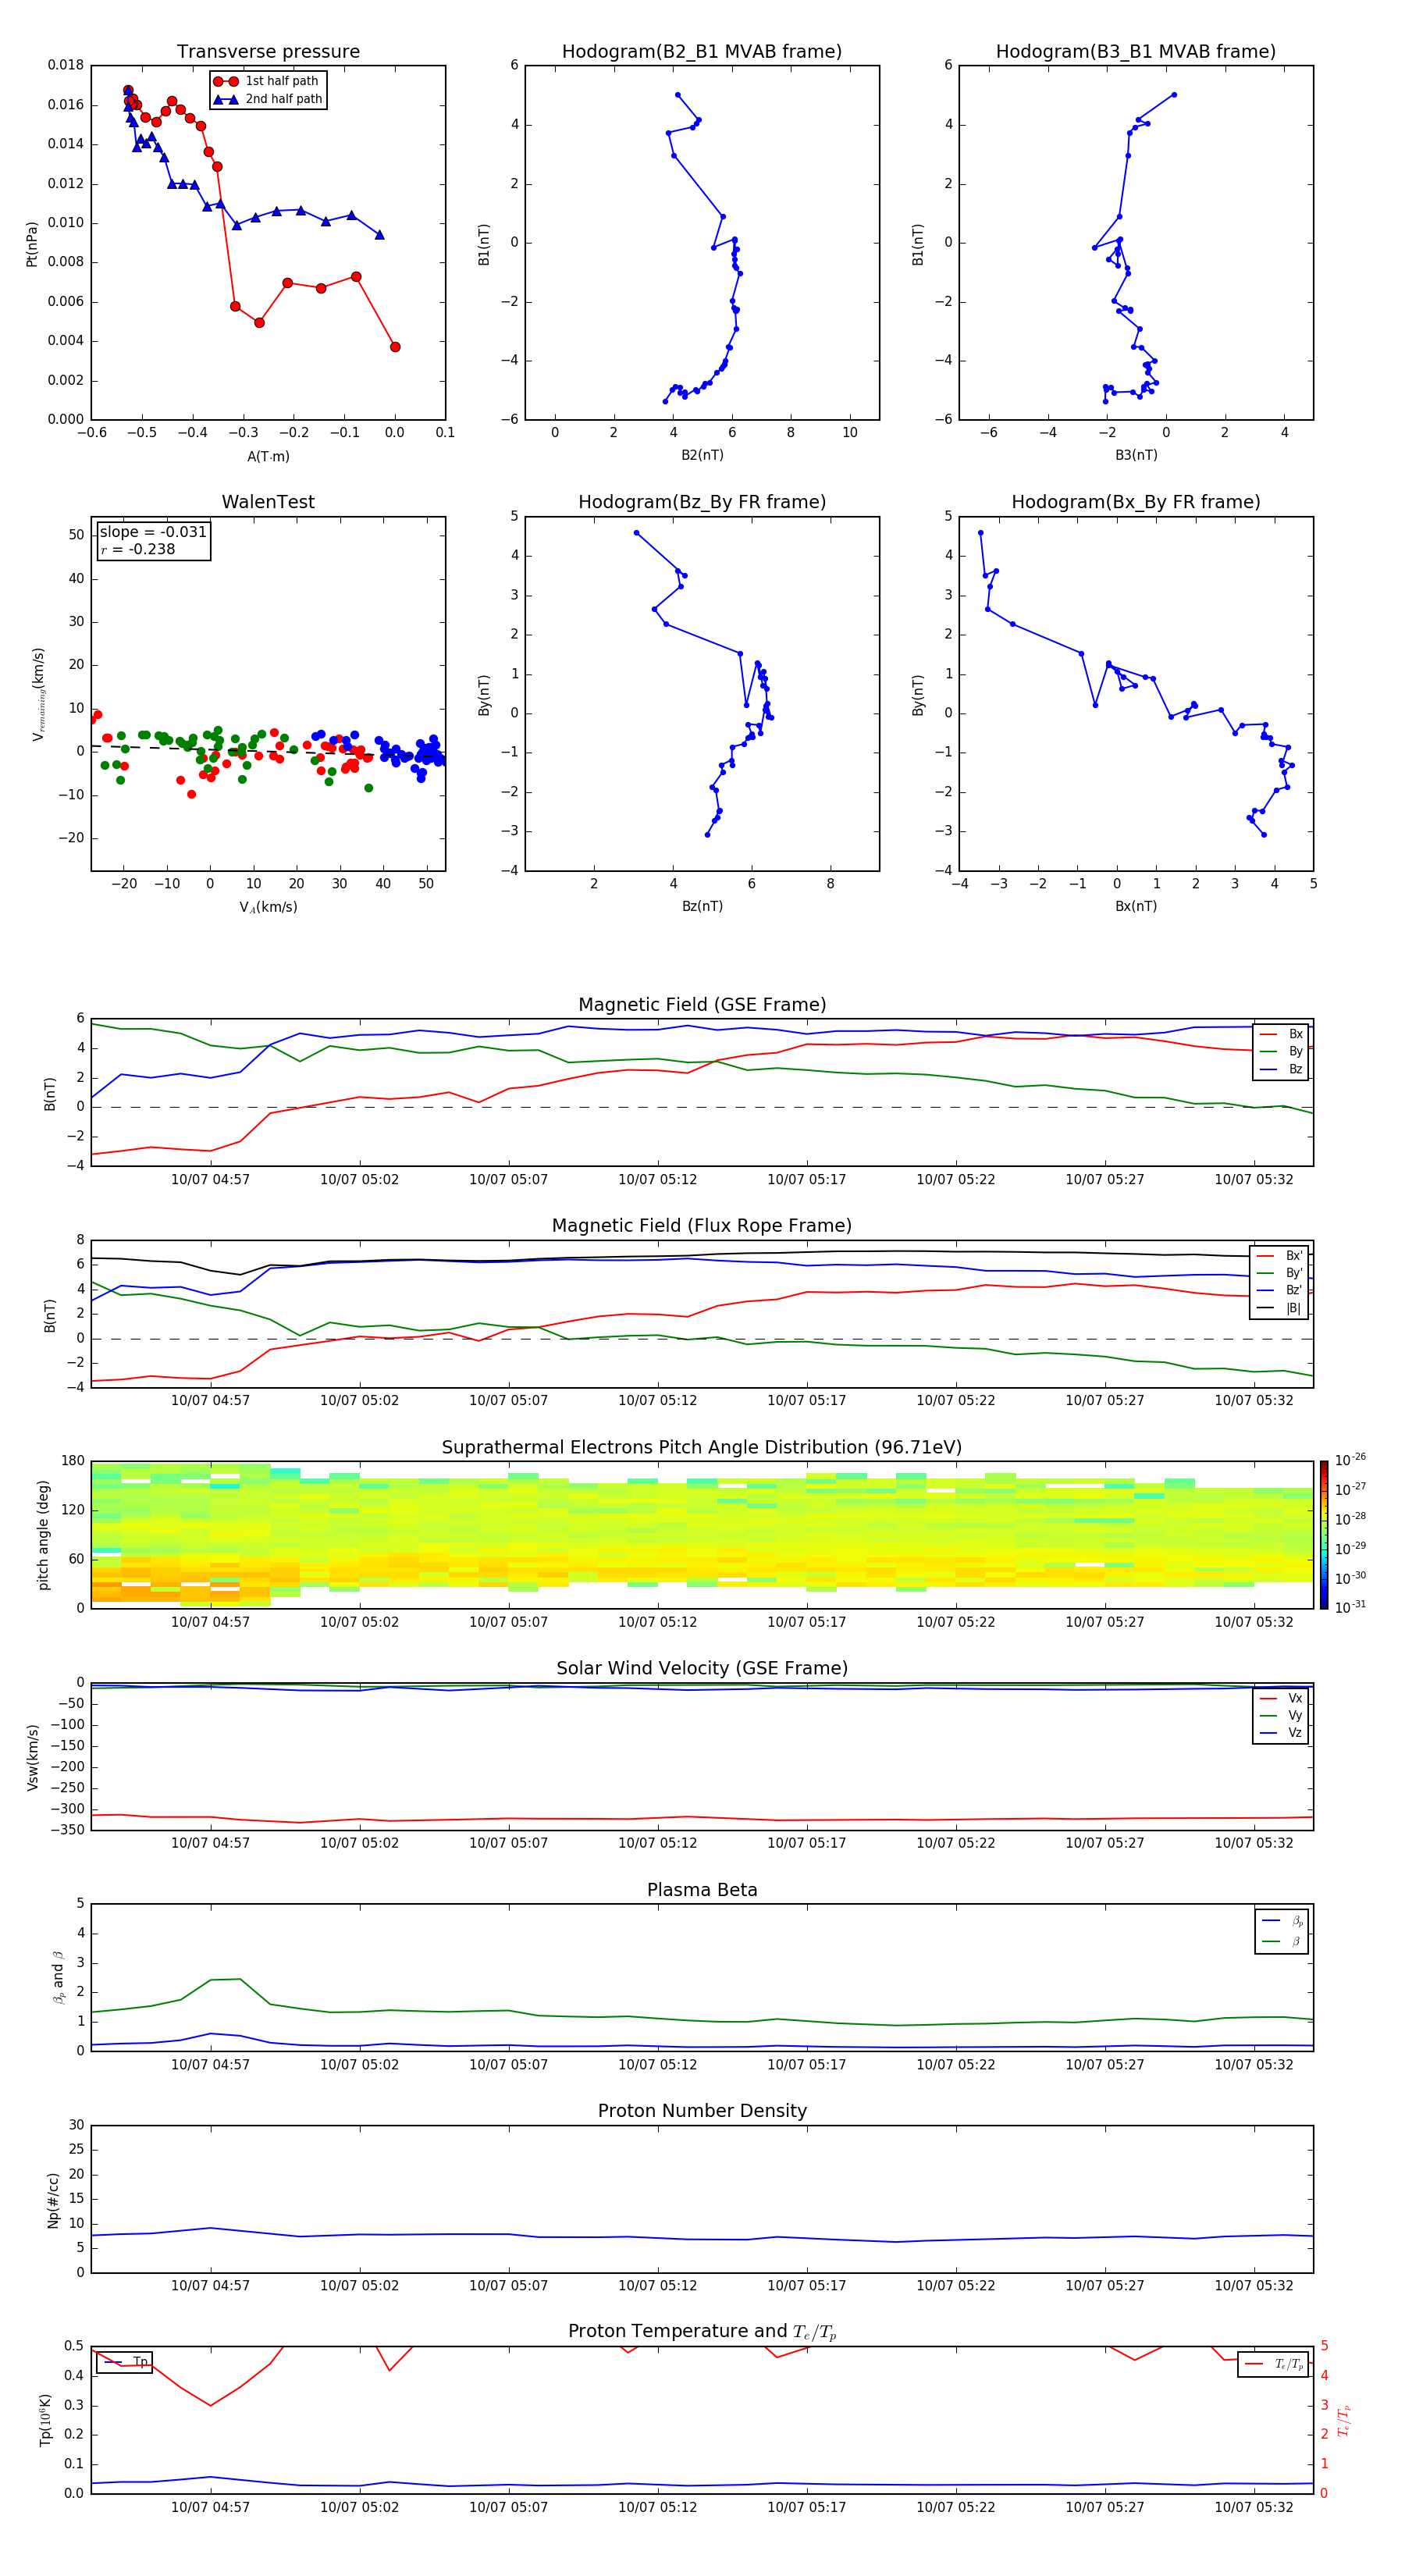Click the red 'Te/Tp' right-hand axis label

[x=1344, y=2420]
